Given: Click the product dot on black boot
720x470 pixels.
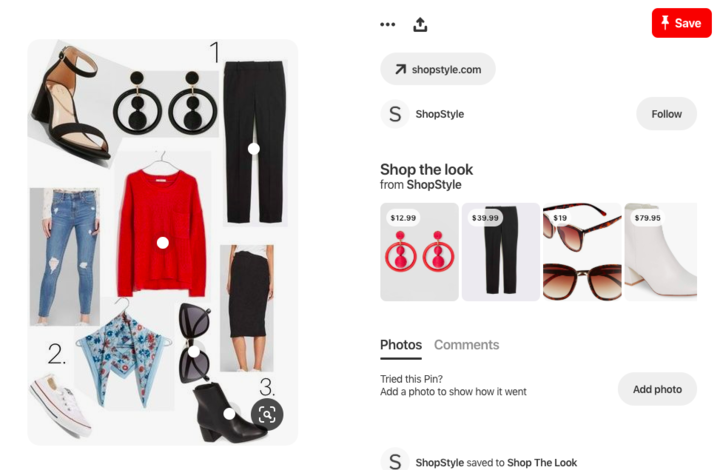Looking at the screenshot, I should coord(229,414).
